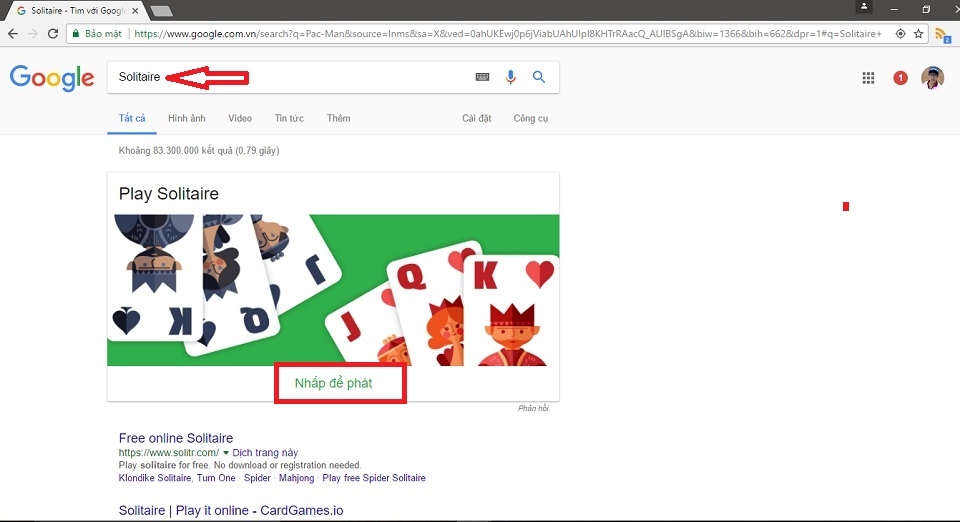Bookmark this page with the star icon
The height and width of the screenshot is (522, 960).
918,34
